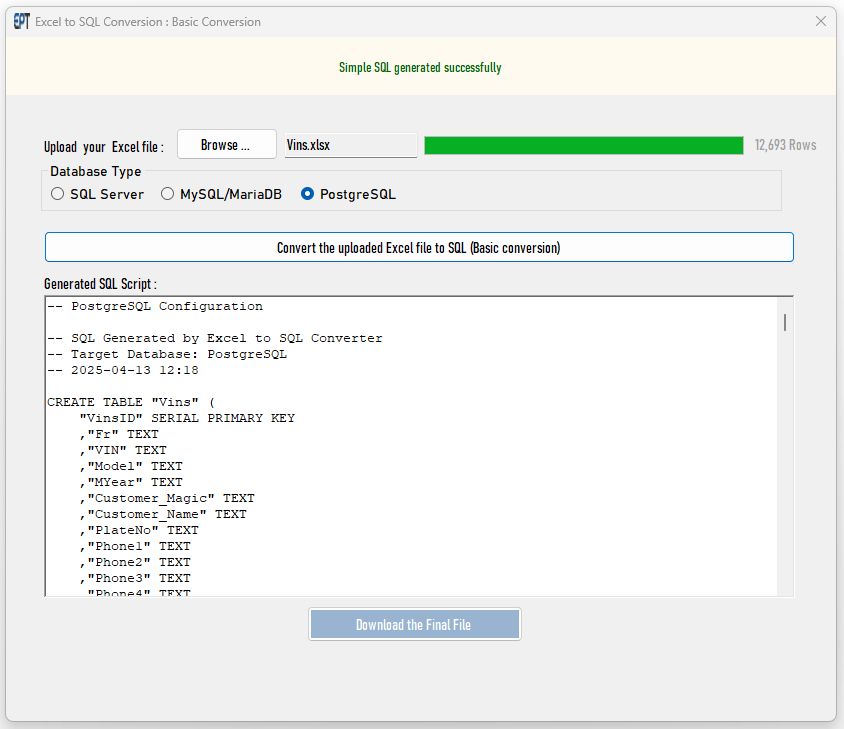The height and width of the screenshot is (729, 844).
Task: Click the scrollbar track below the thumb
Action: pyautogui.click(x=784, y=470)
